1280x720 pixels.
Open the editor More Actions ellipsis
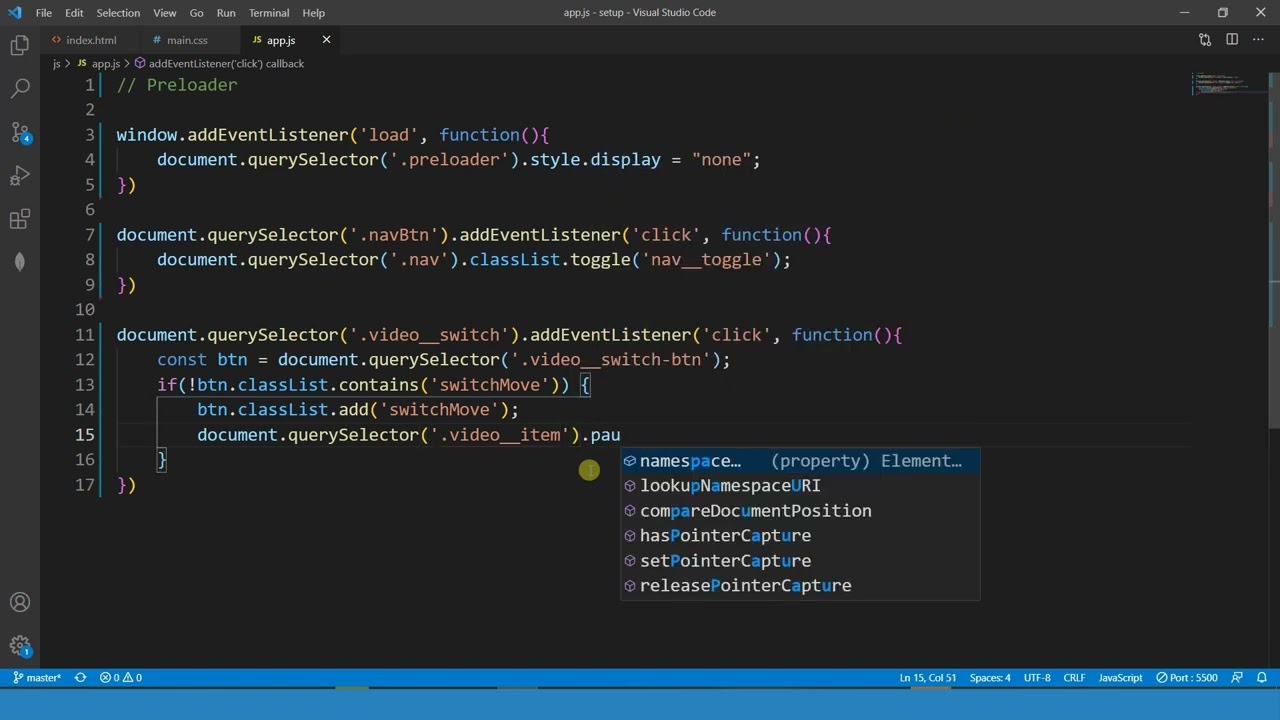click(x=1259, y=40)
